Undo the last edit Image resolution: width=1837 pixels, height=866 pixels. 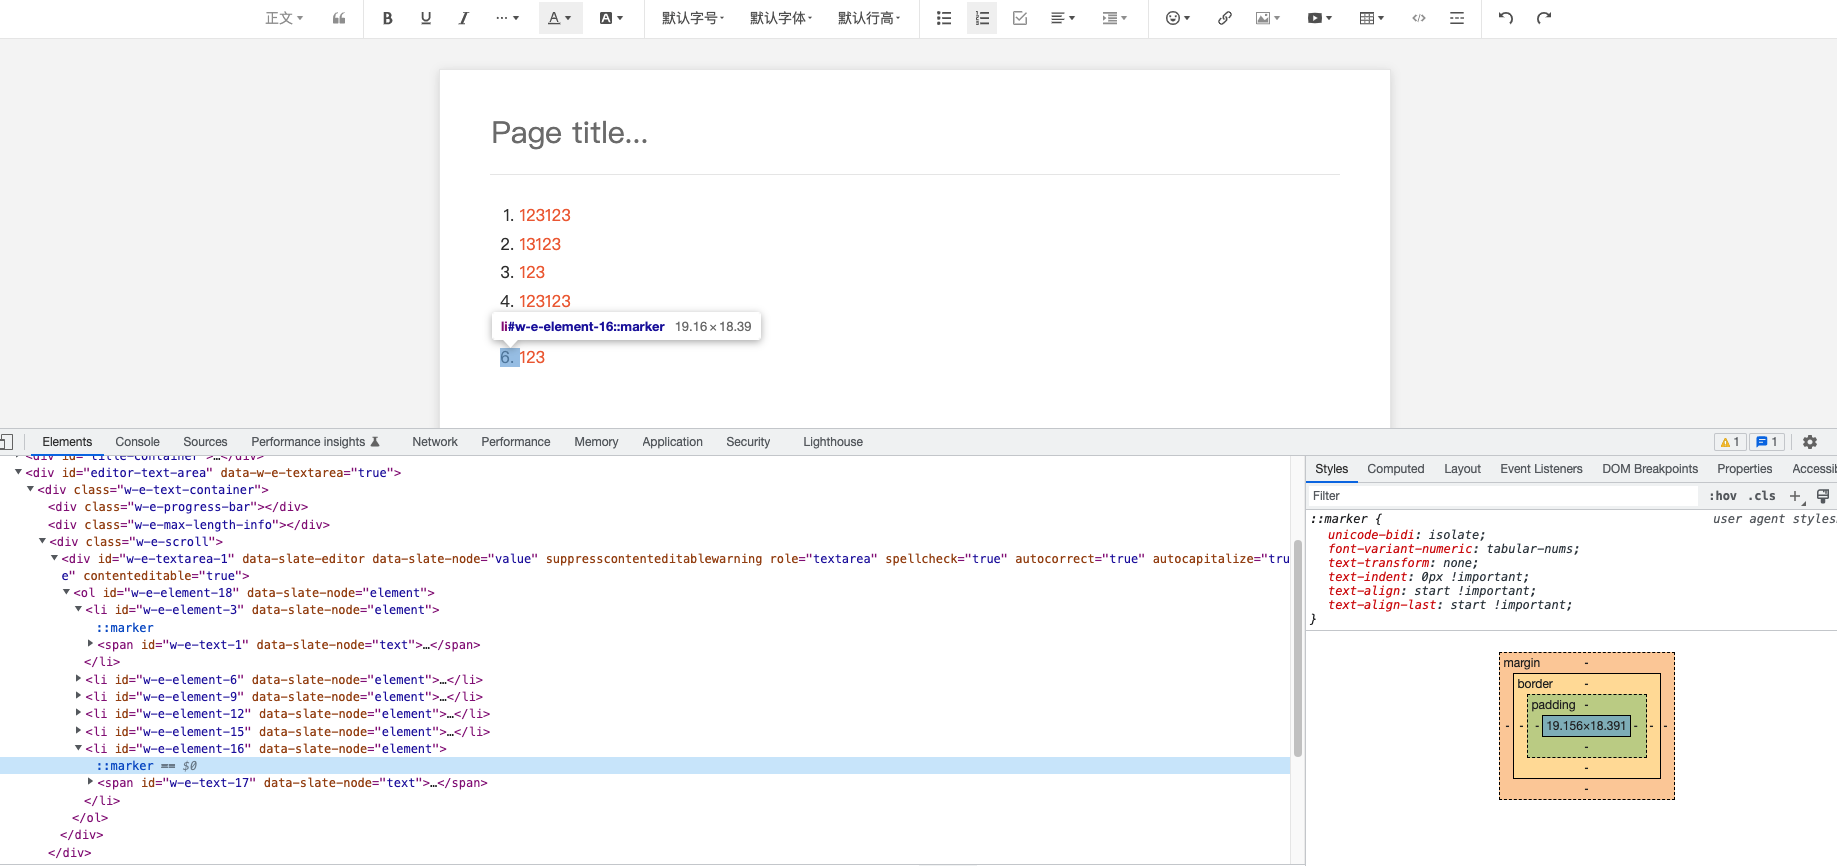pos(1506,18)
